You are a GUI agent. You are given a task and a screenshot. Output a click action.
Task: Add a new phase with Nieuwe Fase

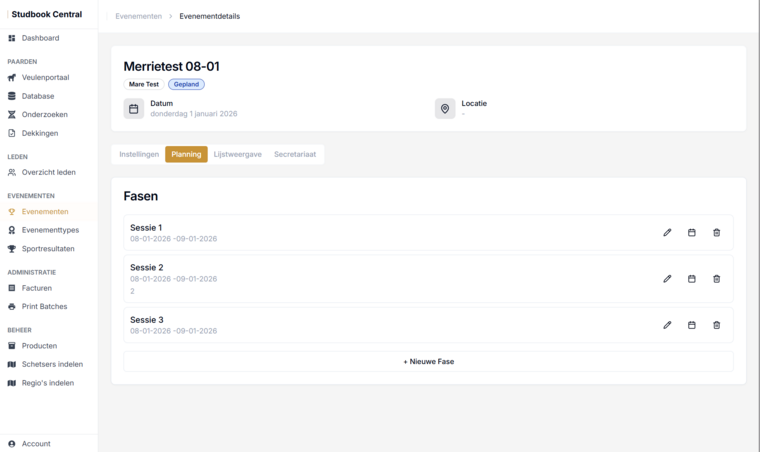pos(428,361)
